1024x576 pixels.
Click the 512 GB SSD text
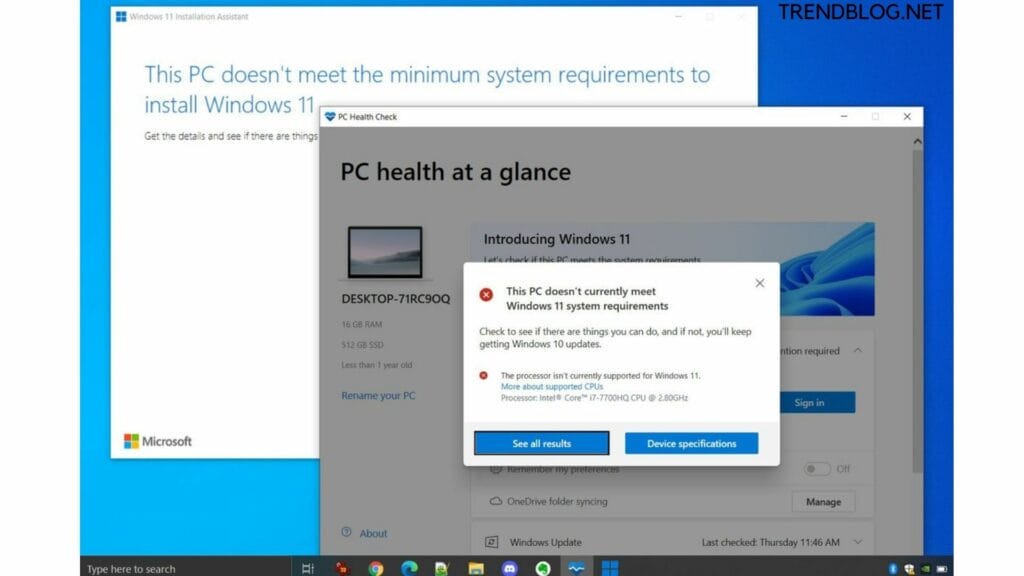[362, 344]
